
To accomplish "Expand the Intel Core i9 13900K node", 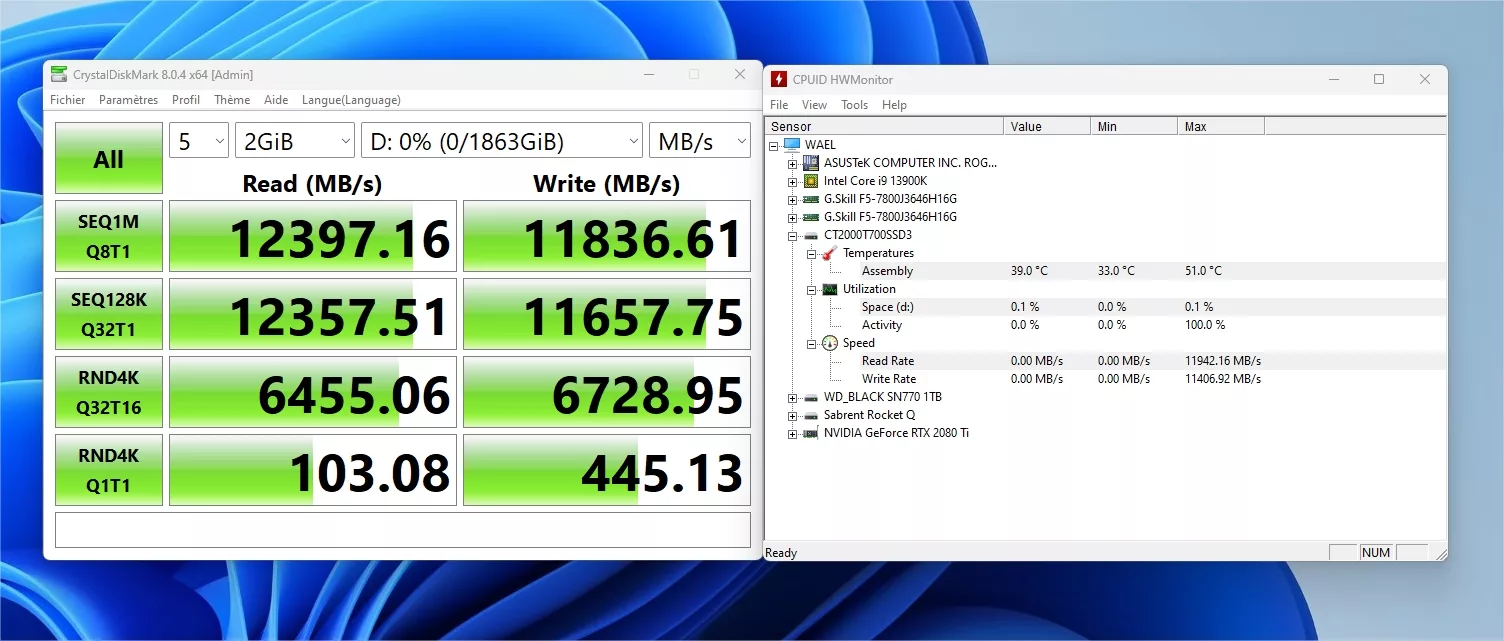I will click(x=792, y=181).
